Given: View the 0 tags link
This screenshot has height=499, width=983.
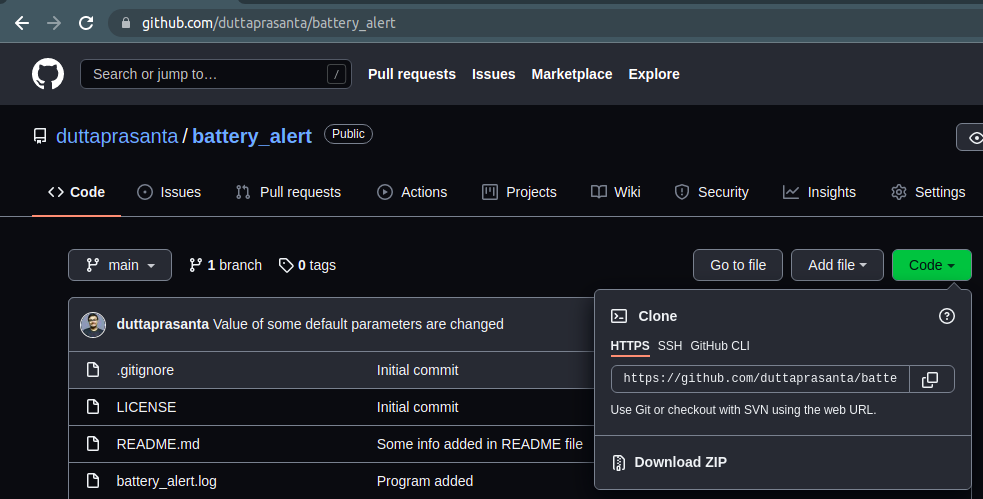Looking at the screenshot, I should pos(308,265).
